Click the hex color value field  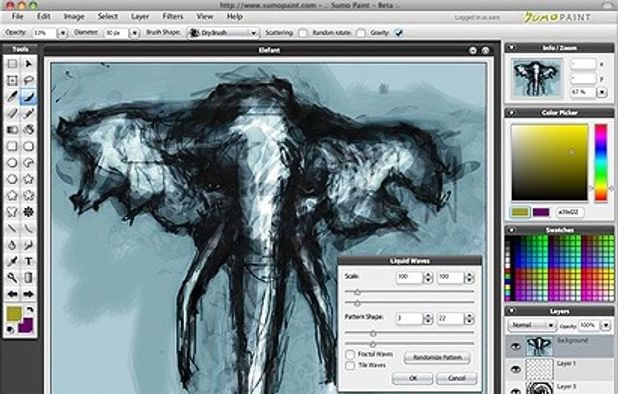coord(570,212)
